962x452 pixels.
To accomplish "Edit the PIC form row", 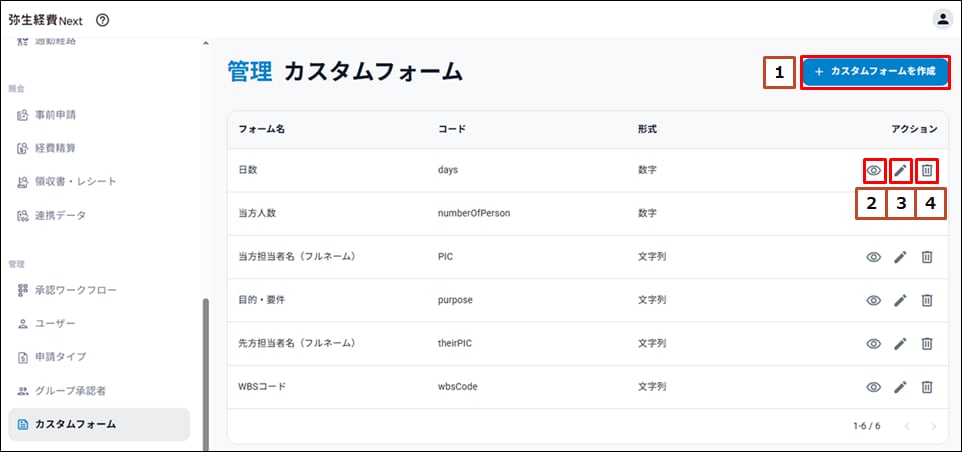I will pos(900,257).
